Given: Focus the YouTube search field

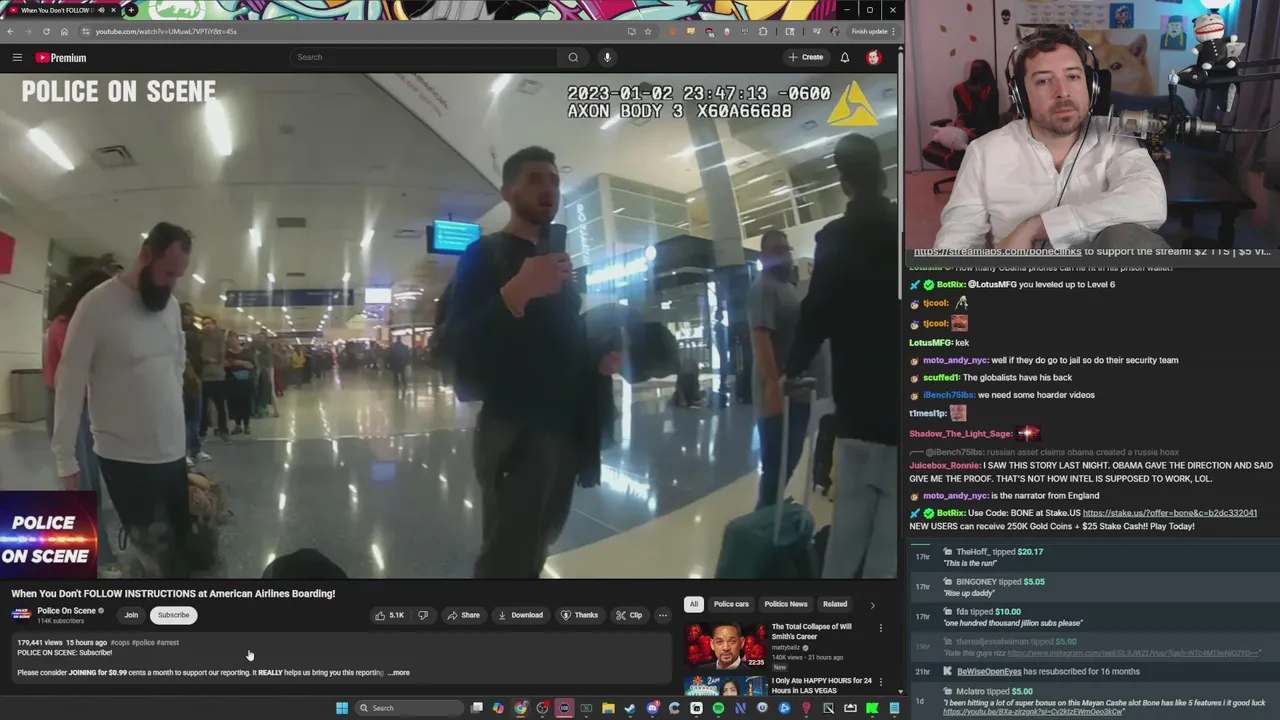Looking at the screenshot, I should click(424, 57).
